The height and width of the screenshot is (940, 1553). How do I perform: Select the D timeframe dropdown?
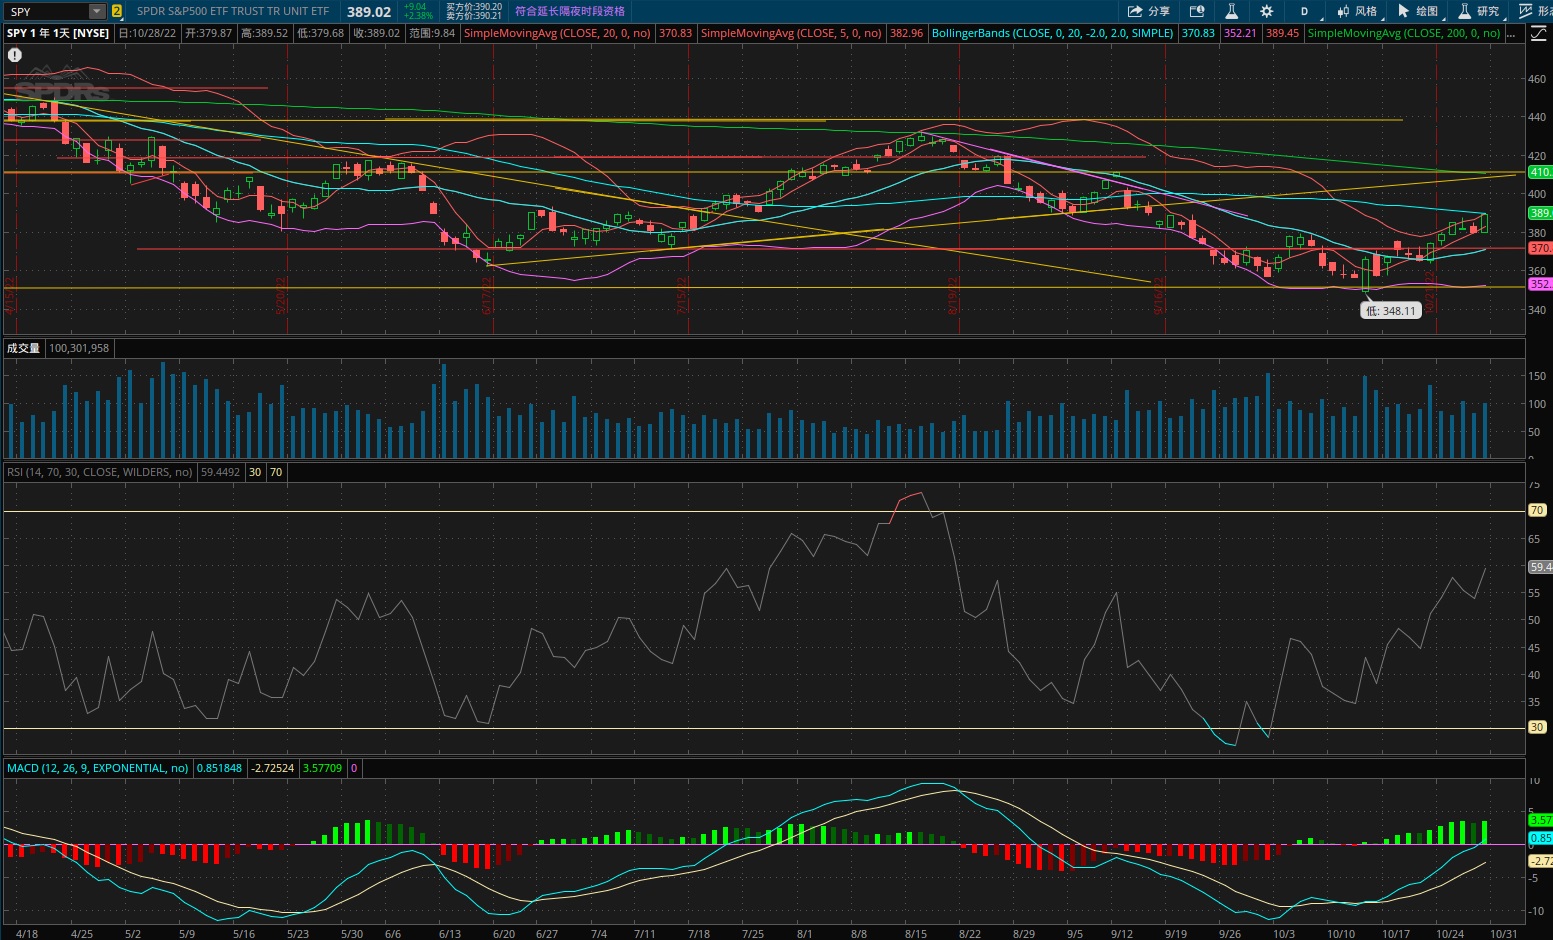pos(1304,12)
